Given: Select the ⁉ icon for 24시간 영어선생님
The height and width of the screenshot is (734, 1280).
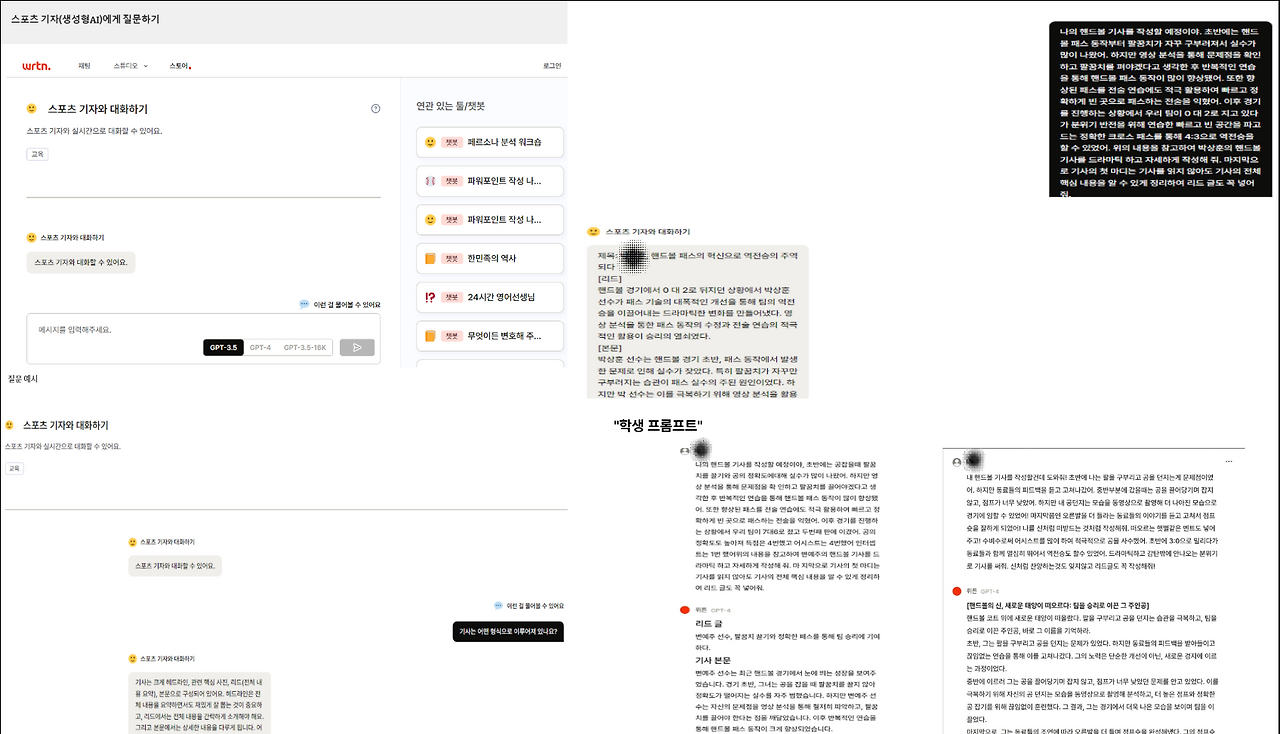Looking at the screenshot, I should click(430, 296).
